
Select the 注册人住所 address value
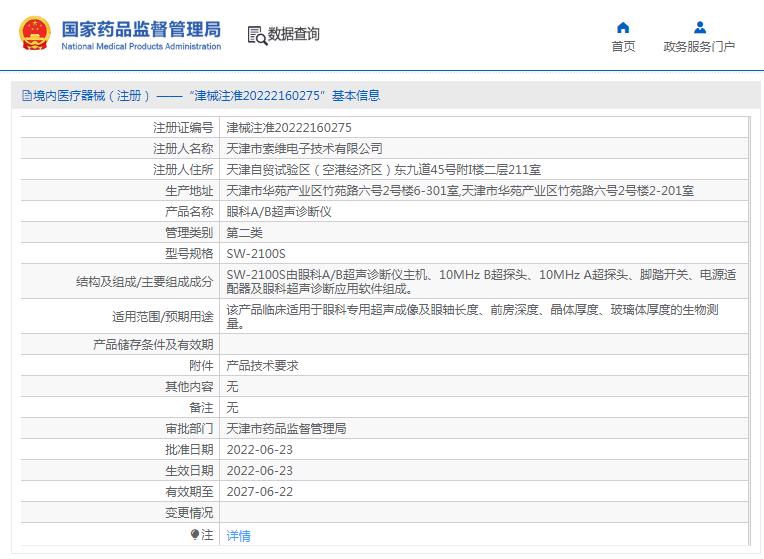[383, 170]
